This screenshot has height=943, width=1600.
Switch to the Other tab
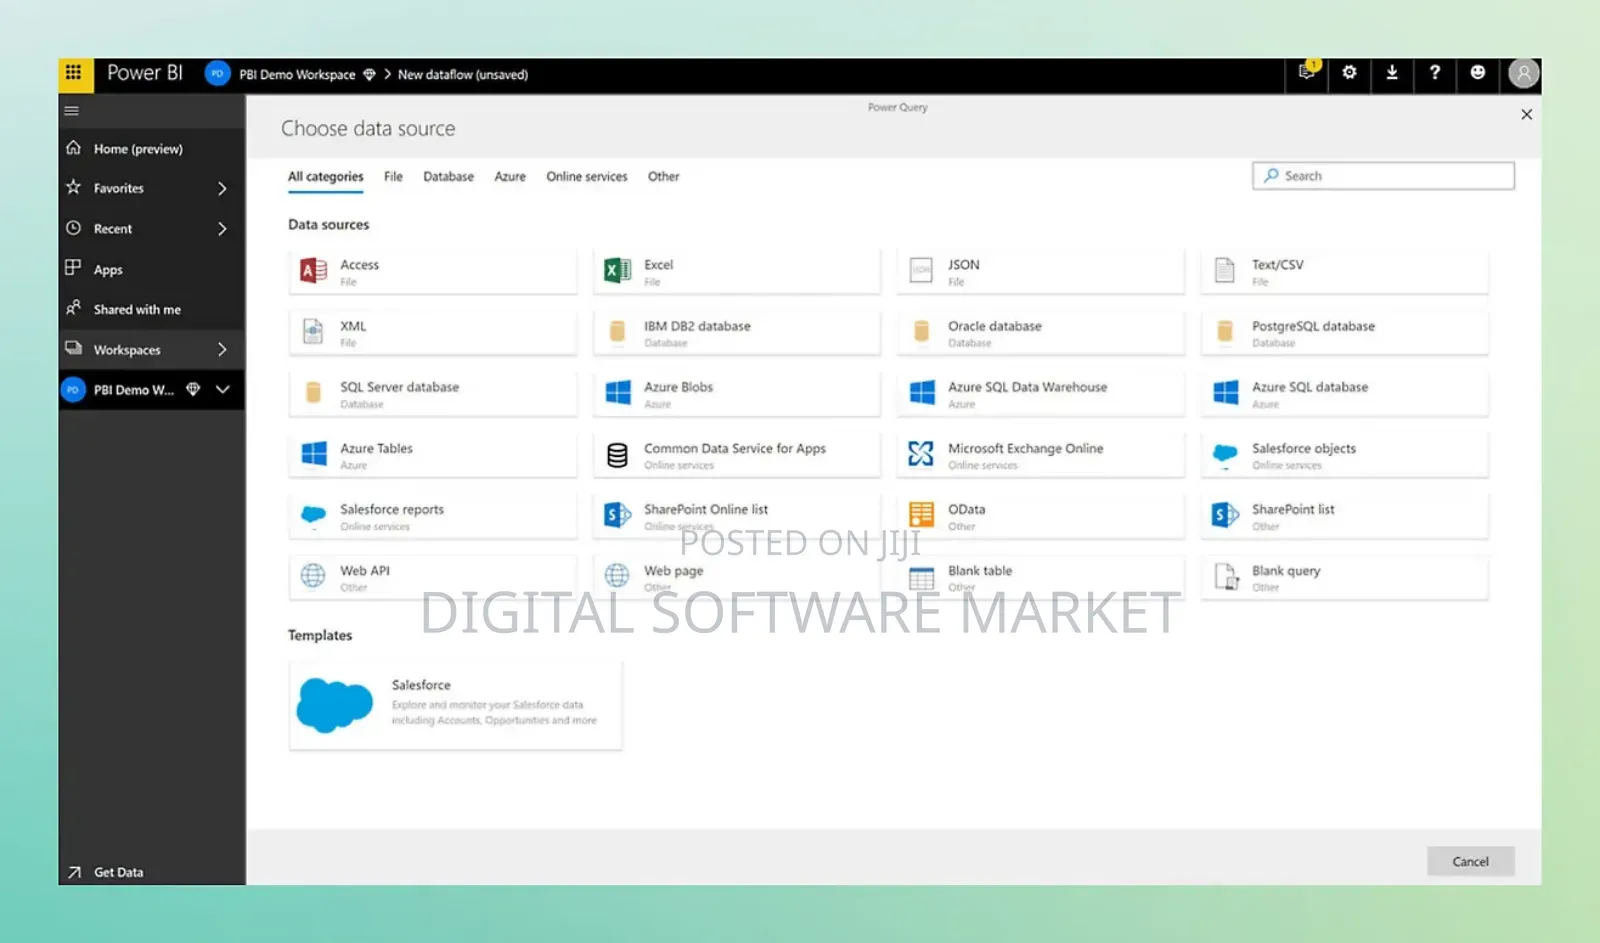664,177
